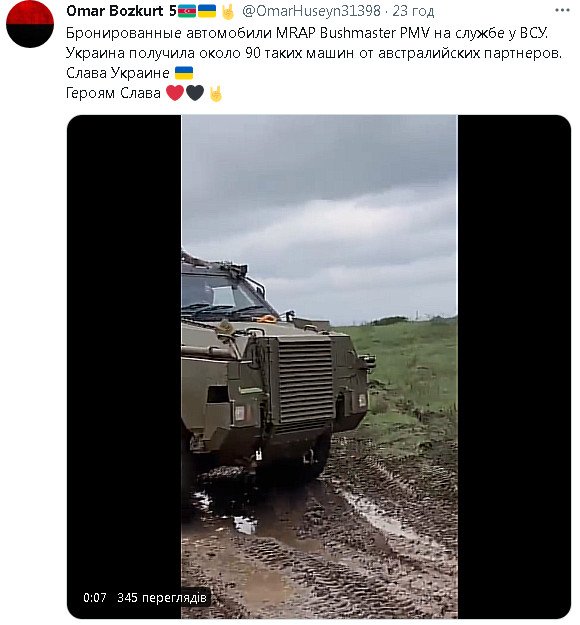Open the tweet via '23 год' timestamp
The width and height of the screenshot is (580, 625).
pos(413,11)
